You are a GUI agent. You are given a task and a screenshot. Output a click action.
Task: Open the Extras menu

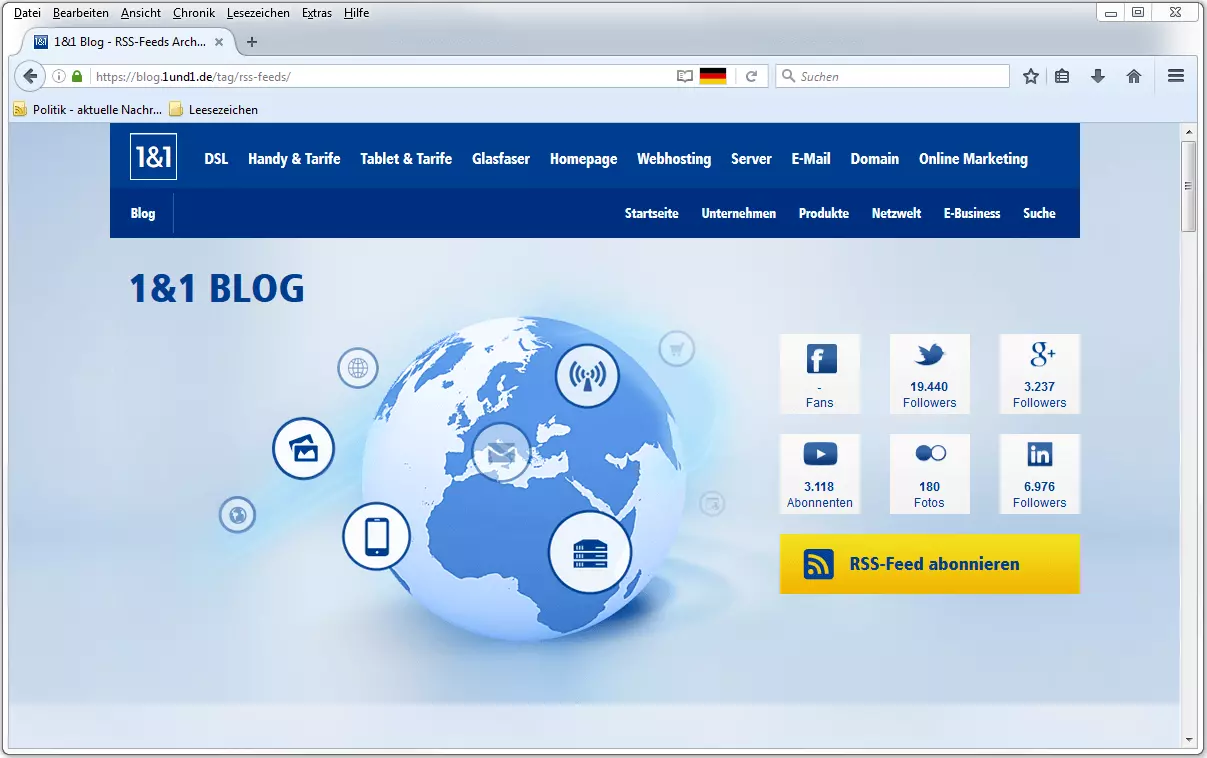click(x=317, y=13)
